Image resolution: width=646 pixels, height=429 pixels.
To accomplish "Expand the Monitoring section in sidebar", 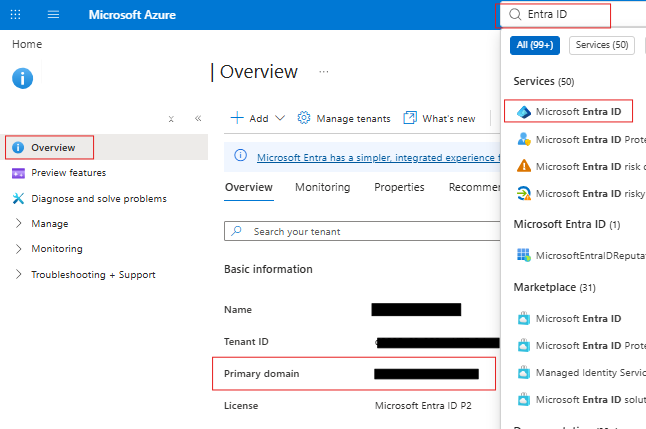I will (x=19, y=249).
